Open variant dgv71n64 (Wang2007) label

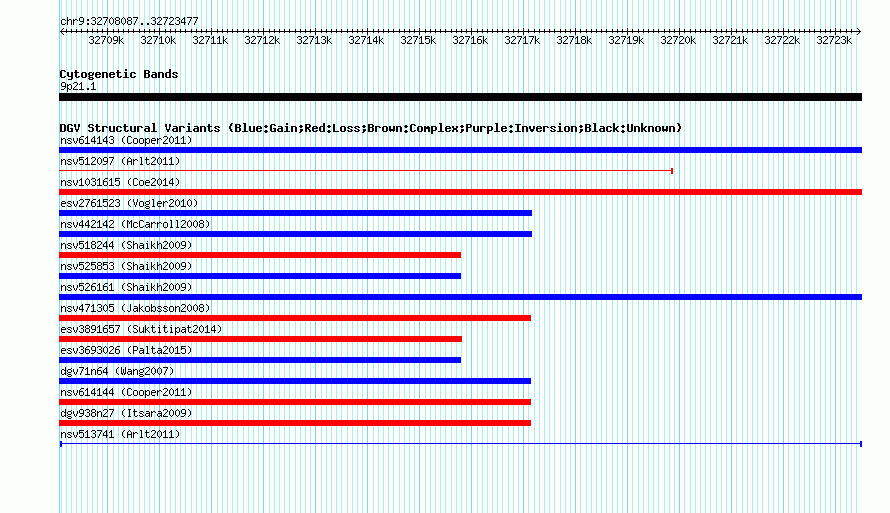[x=117, y=371]
